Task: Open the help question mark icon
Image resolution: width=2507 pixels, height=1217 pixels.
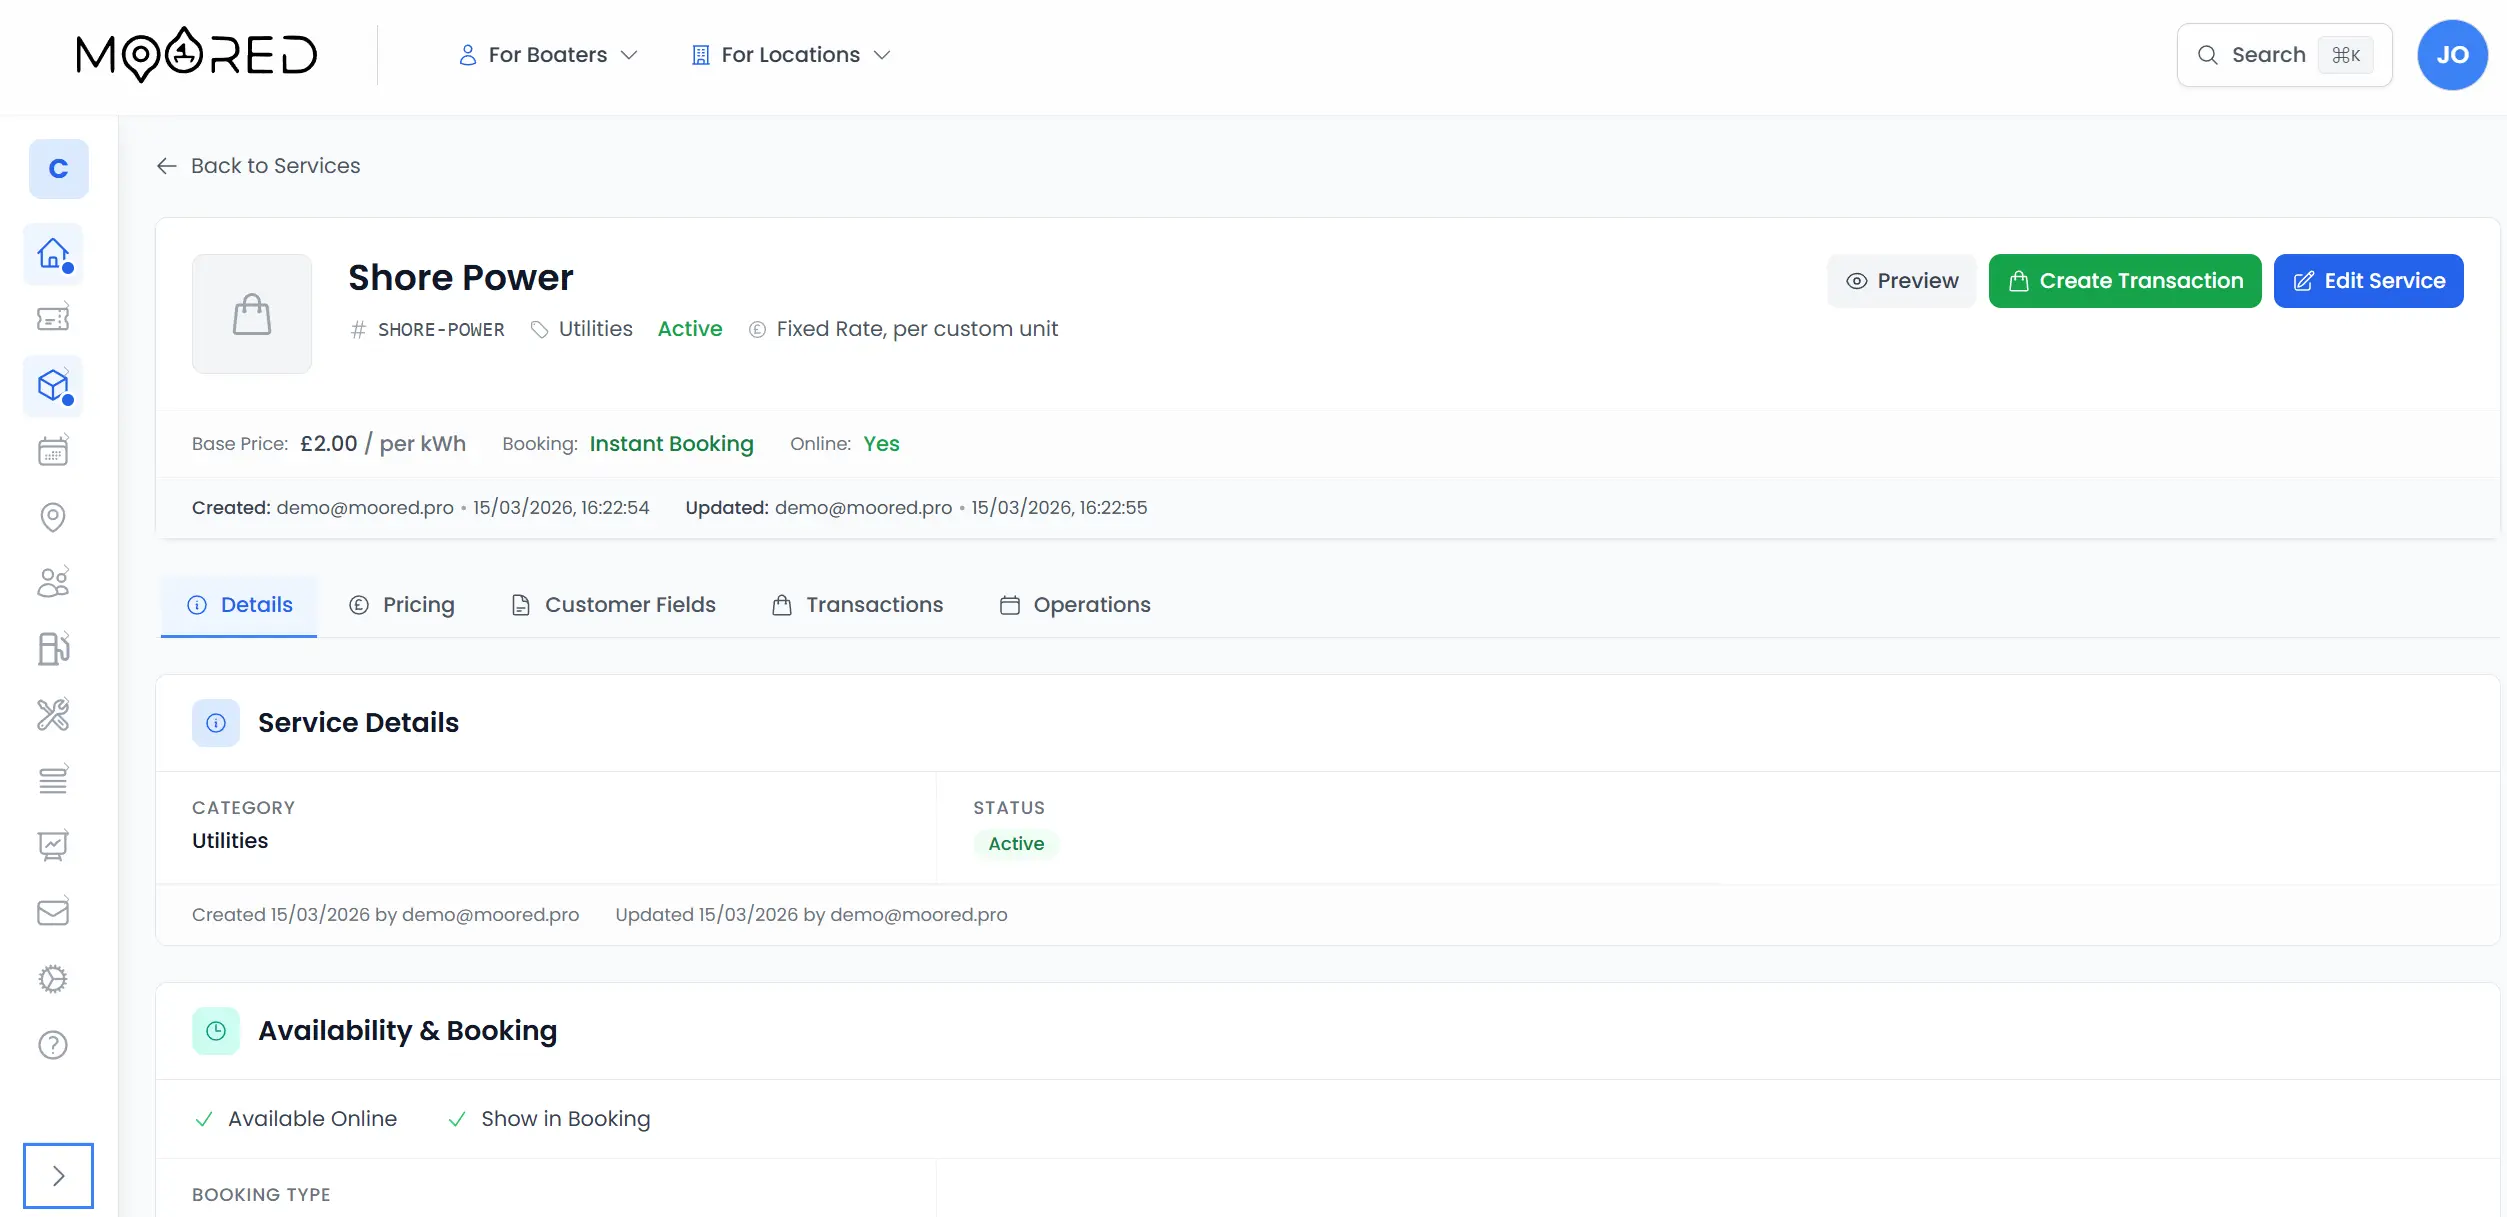Action: tap(52, 1045)
